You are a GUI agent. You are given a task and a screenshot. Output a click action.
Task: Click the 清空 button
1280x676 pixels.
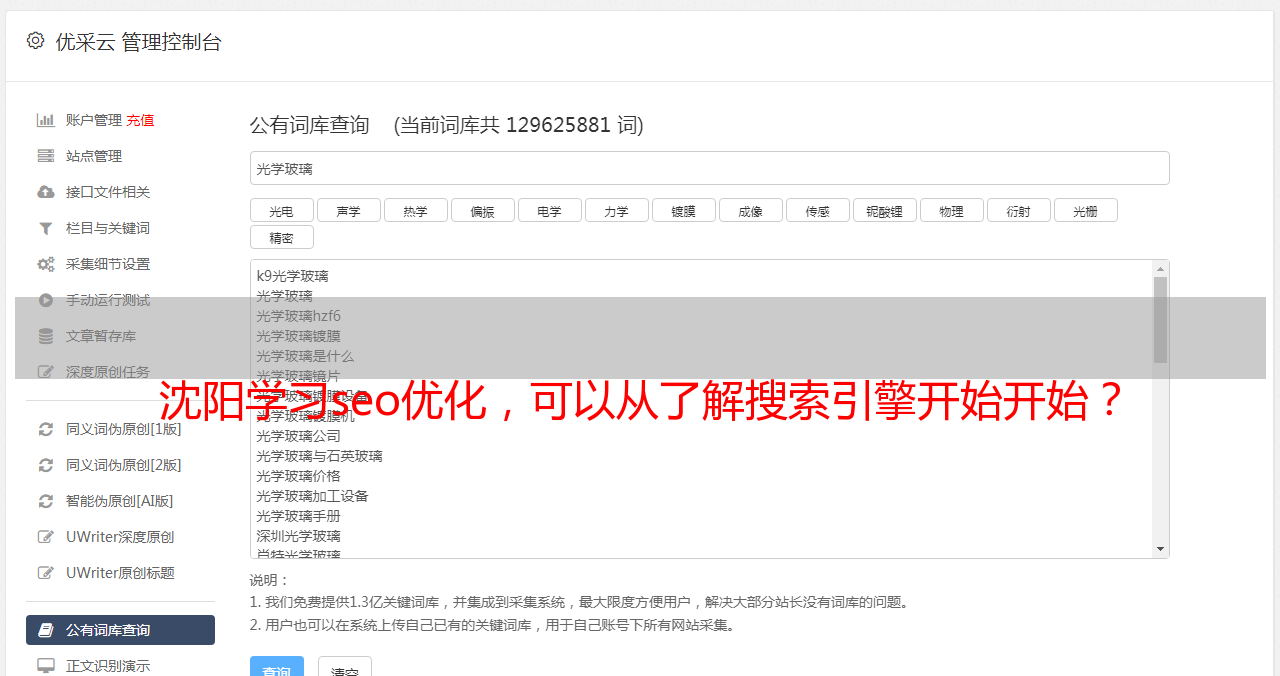[345, 669]
